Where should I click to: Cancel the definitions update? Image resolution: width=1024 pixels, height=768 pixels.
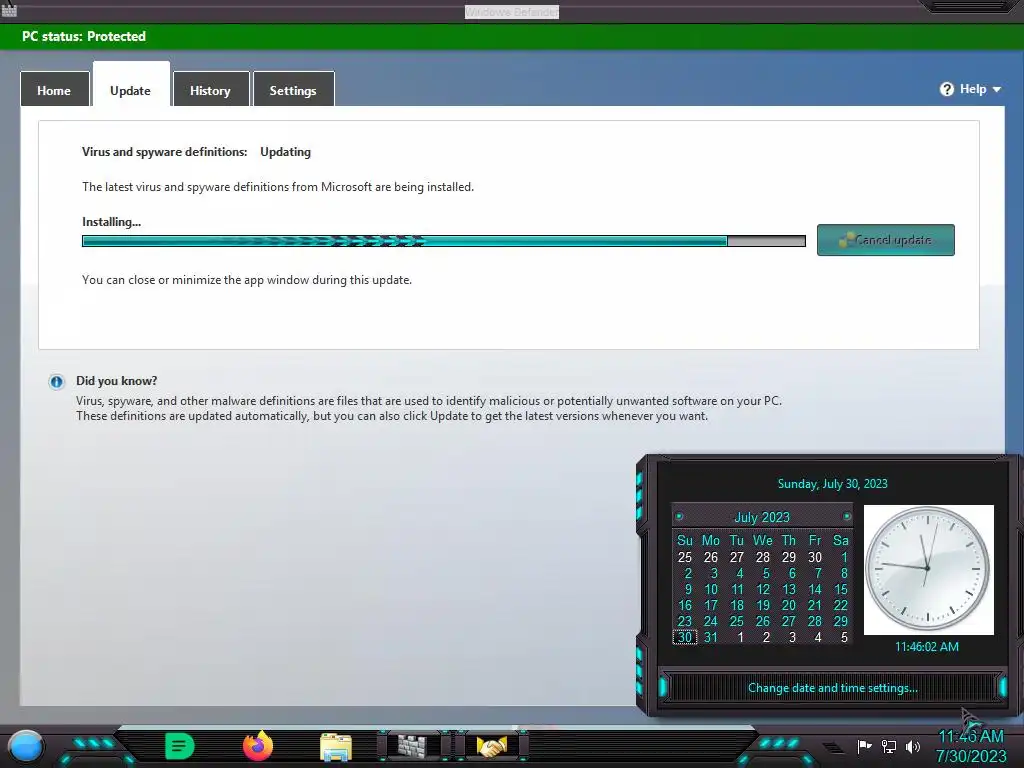tap(886, 240)
